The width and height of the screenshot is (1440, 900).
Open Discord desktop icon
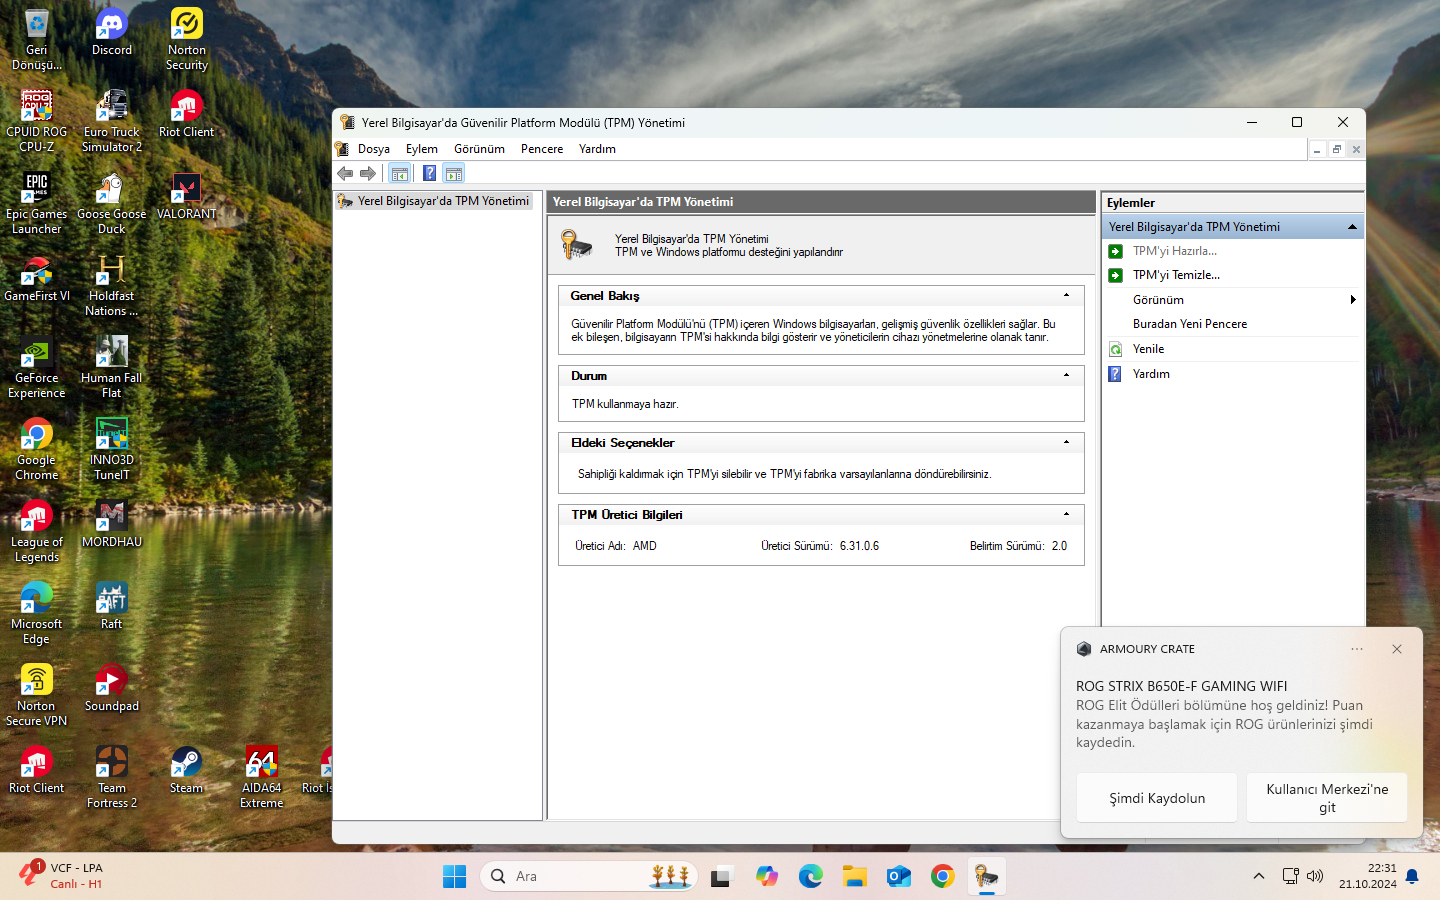tap(112, 33)
